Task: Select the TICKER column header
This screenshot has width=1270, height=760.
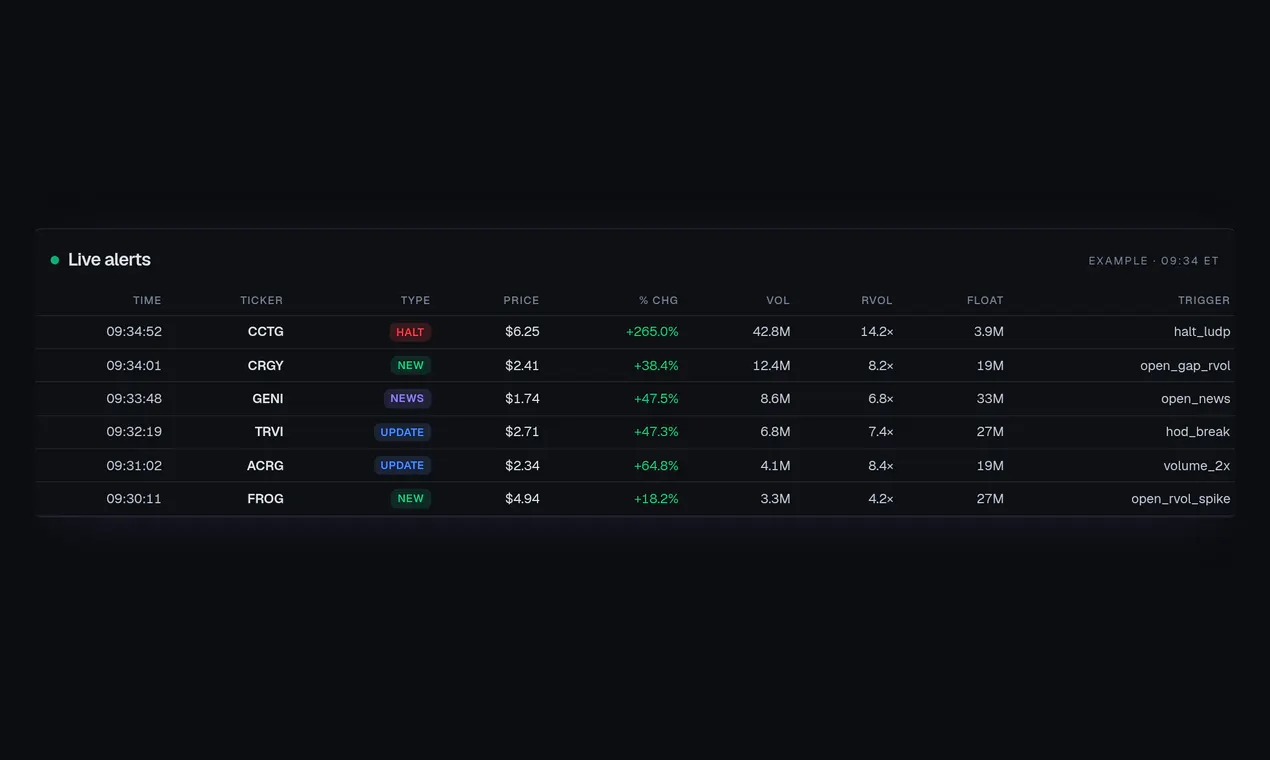Action: click(262, 300)
